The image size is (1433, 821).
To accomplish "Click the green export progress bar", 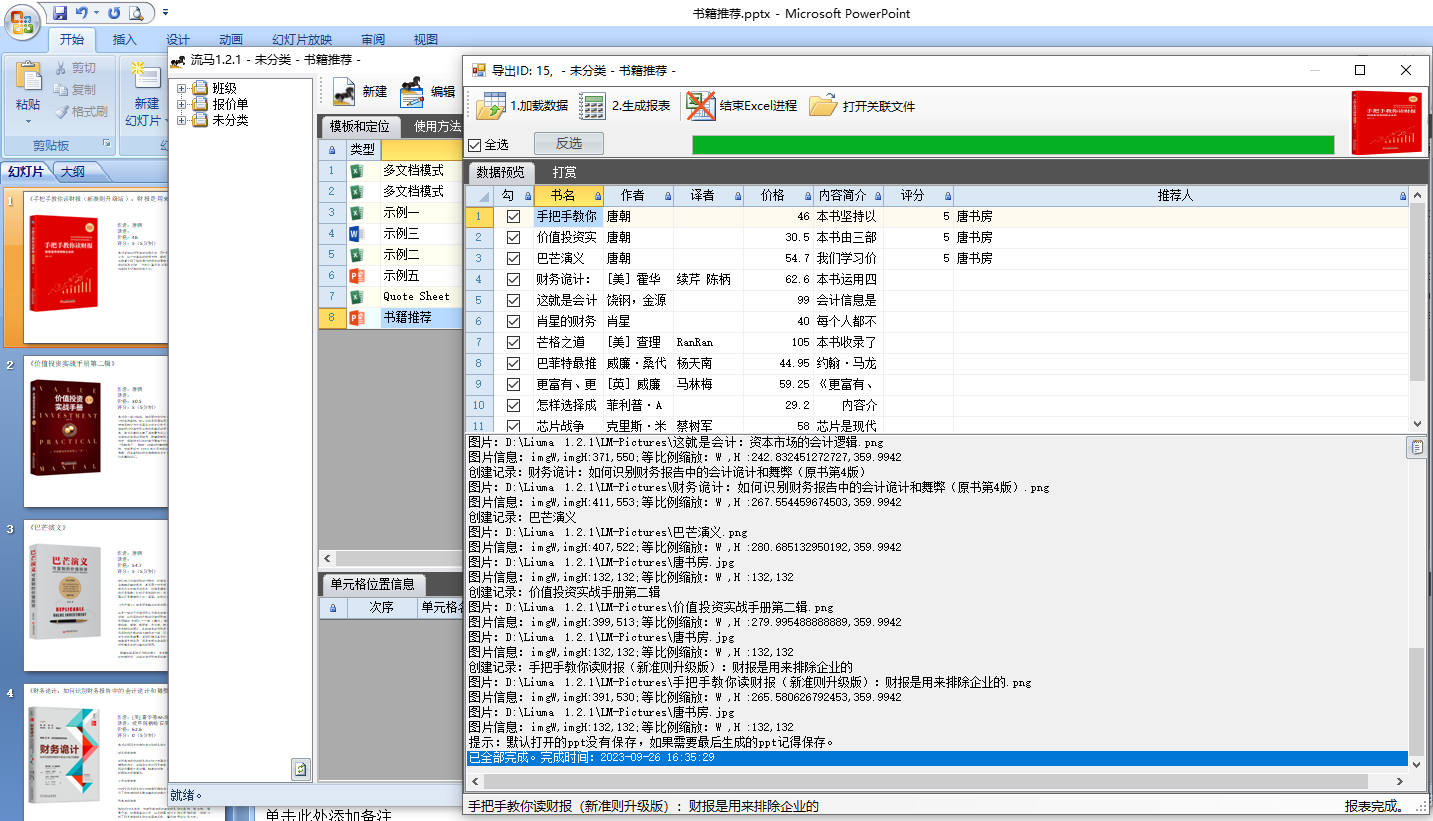I will [x=1013, y=145].
